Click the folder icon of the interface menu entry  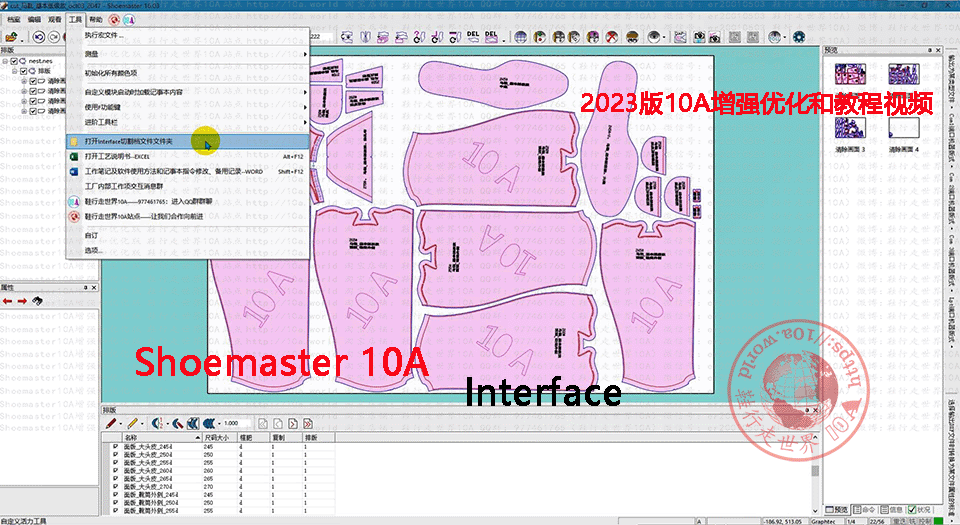click(x=74, y=141)
